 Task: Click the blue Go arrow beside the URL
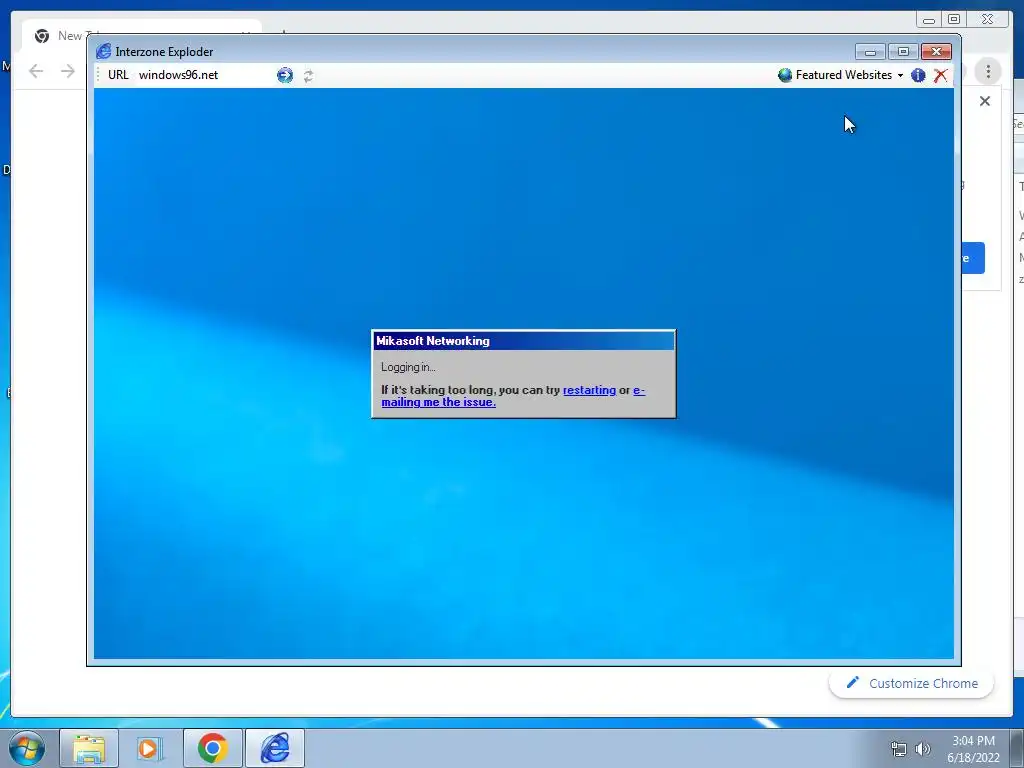click(285, 75)
